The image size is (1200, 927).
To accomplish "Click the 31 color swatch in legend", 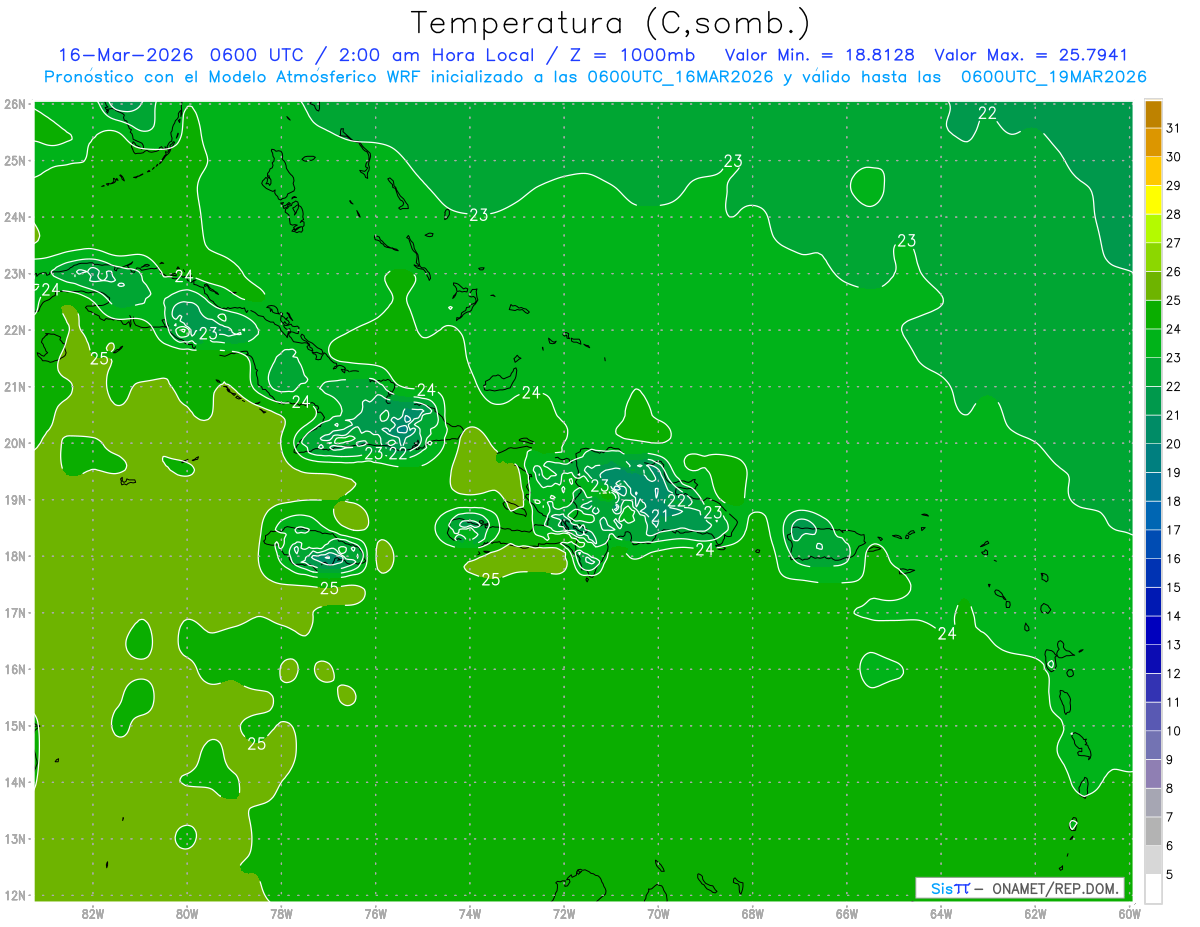I will point(1153,115).
